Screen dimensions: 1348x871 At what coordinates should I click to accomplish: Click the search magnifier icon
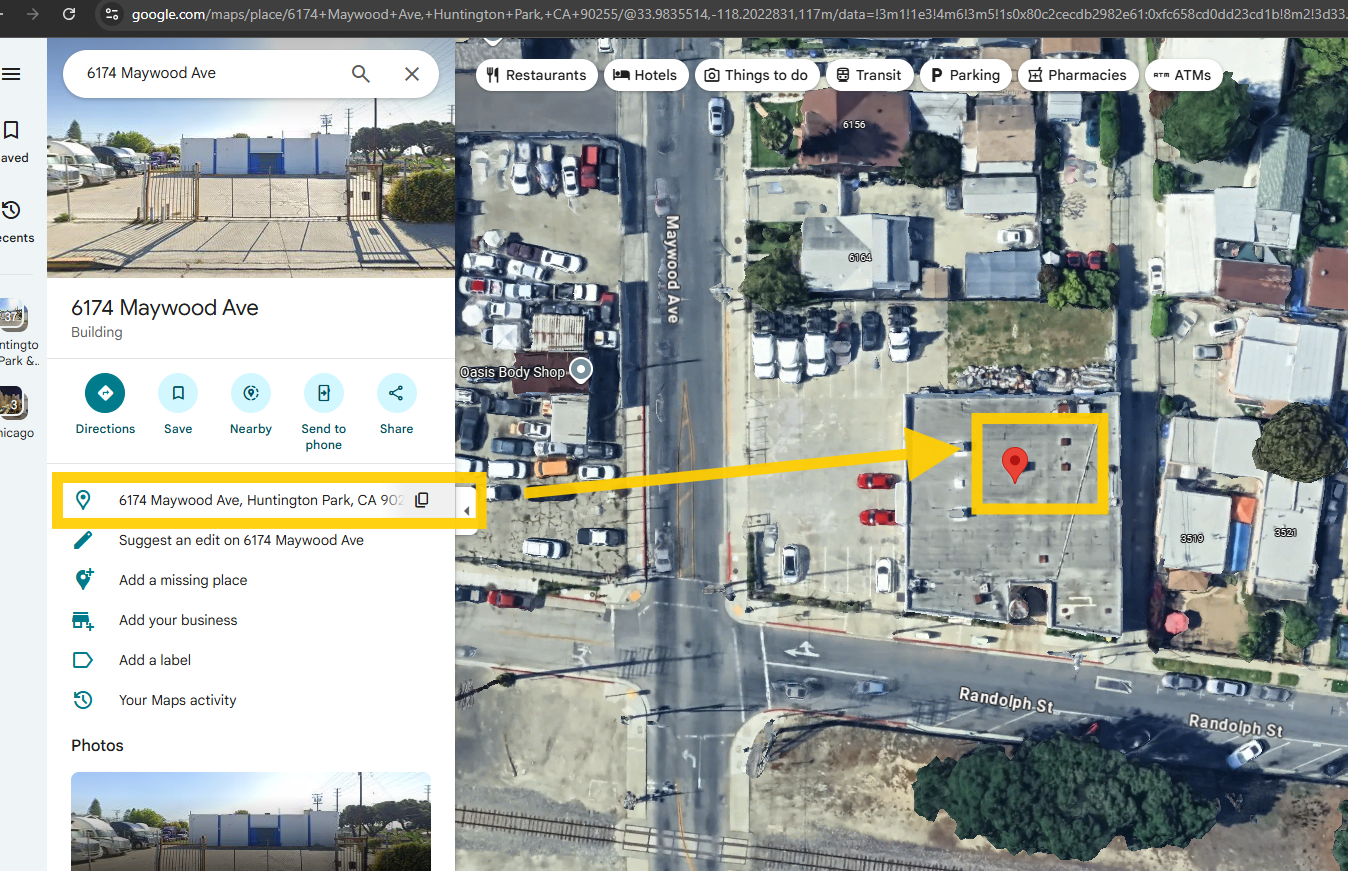tap(360, 74)
